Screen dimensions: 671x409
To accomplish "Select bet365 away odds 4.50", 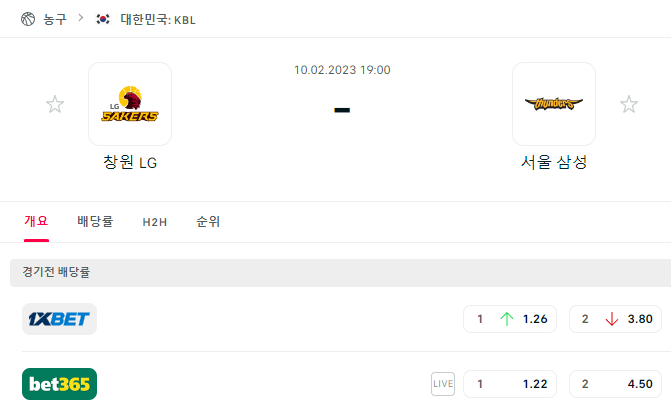I will (x=615, y=384).
